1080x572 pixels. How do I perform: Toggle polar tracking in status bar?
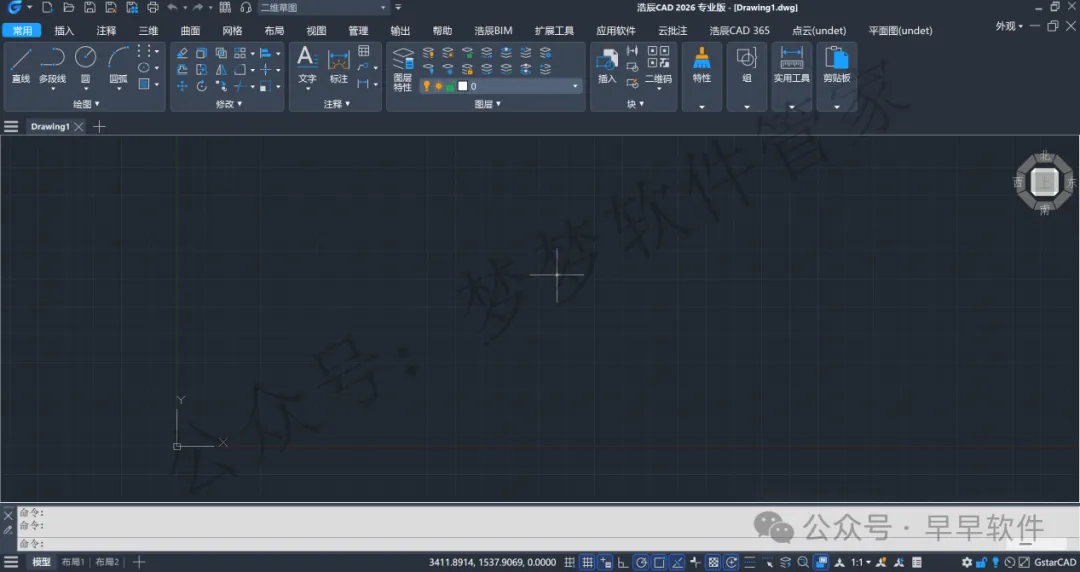tap(641, 562)
